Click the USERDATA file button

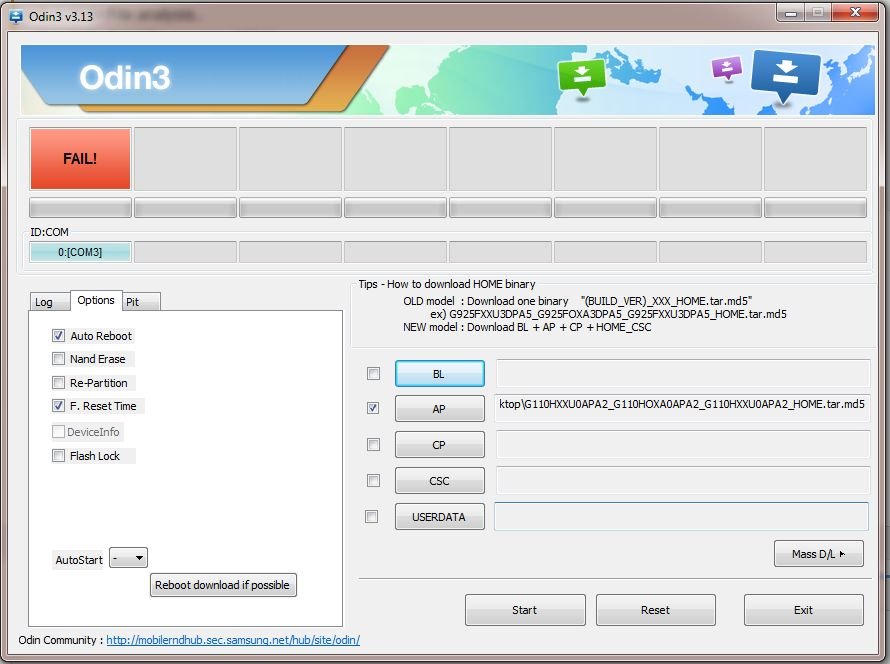tap(440, 516)
